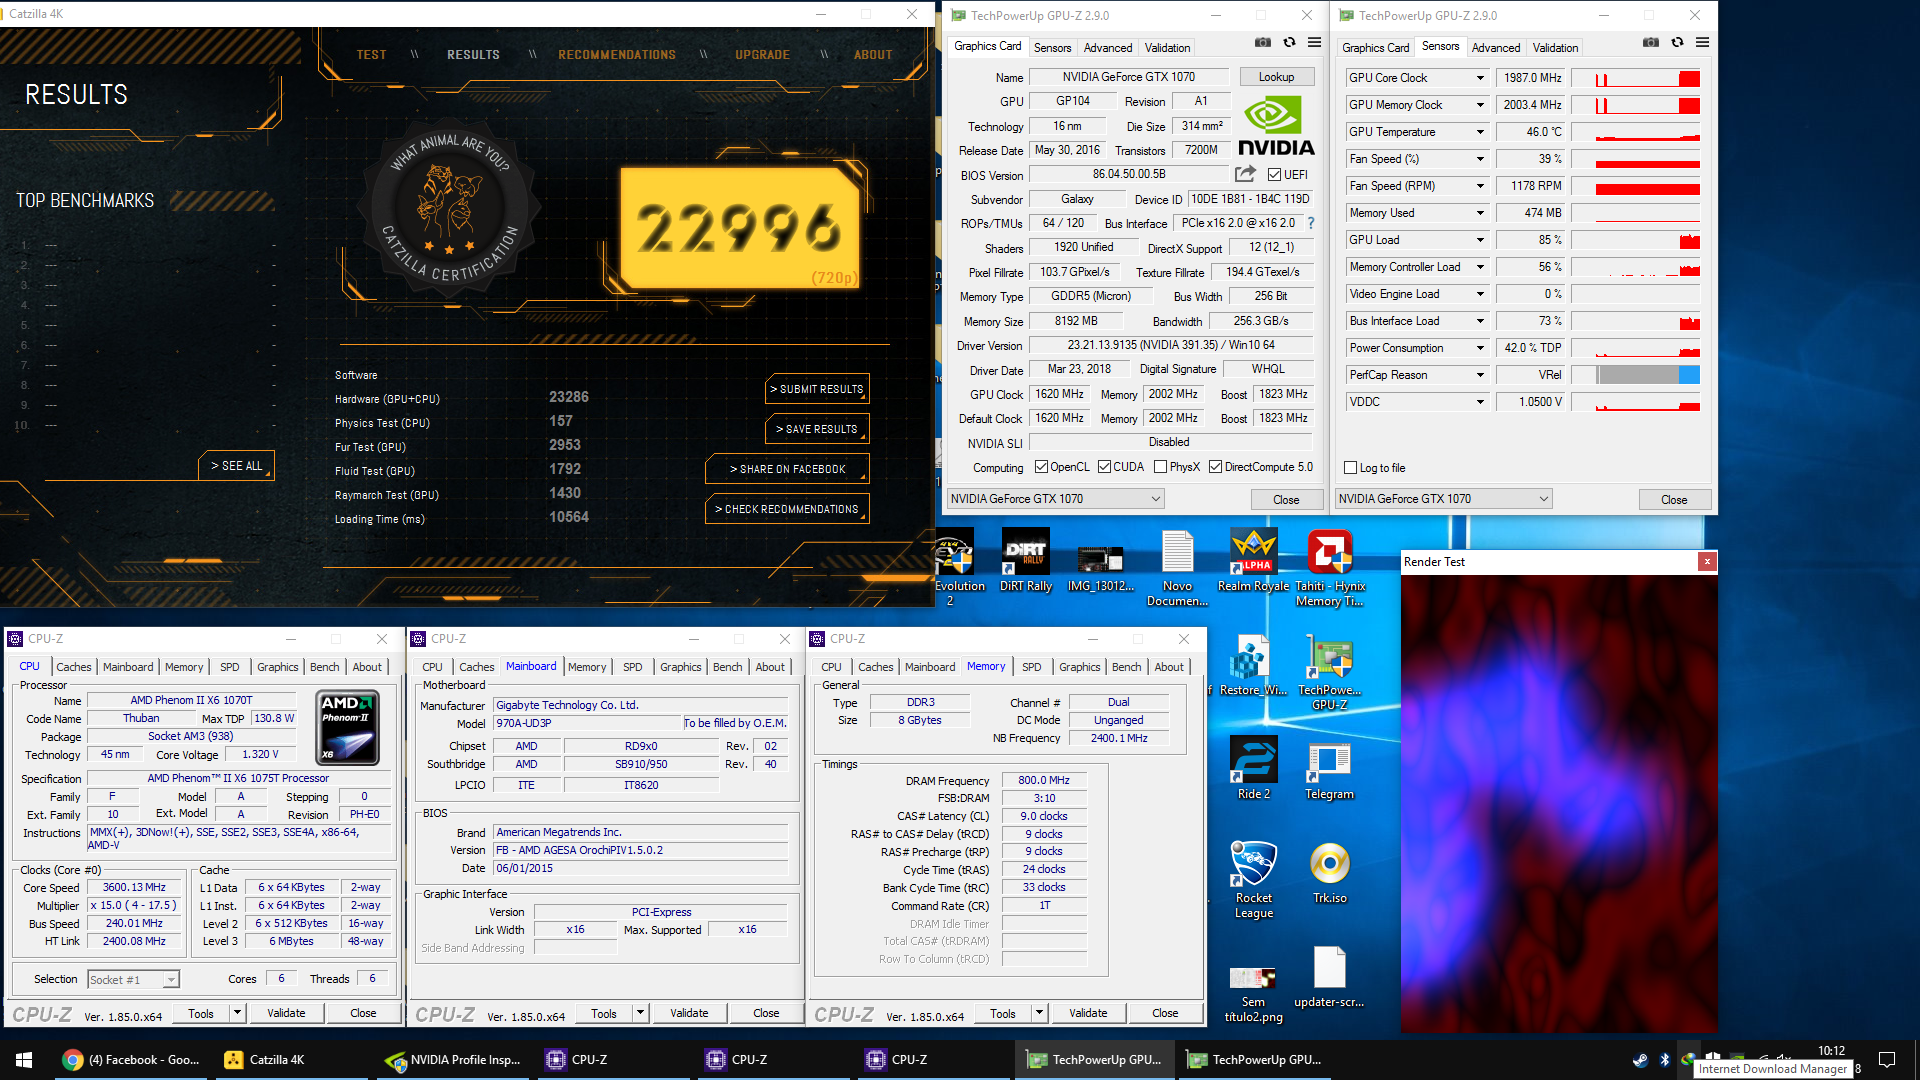Enable the Log to file checkbox
The width and height of the screenshot is (1920, 1080).
coord(1350,468)
